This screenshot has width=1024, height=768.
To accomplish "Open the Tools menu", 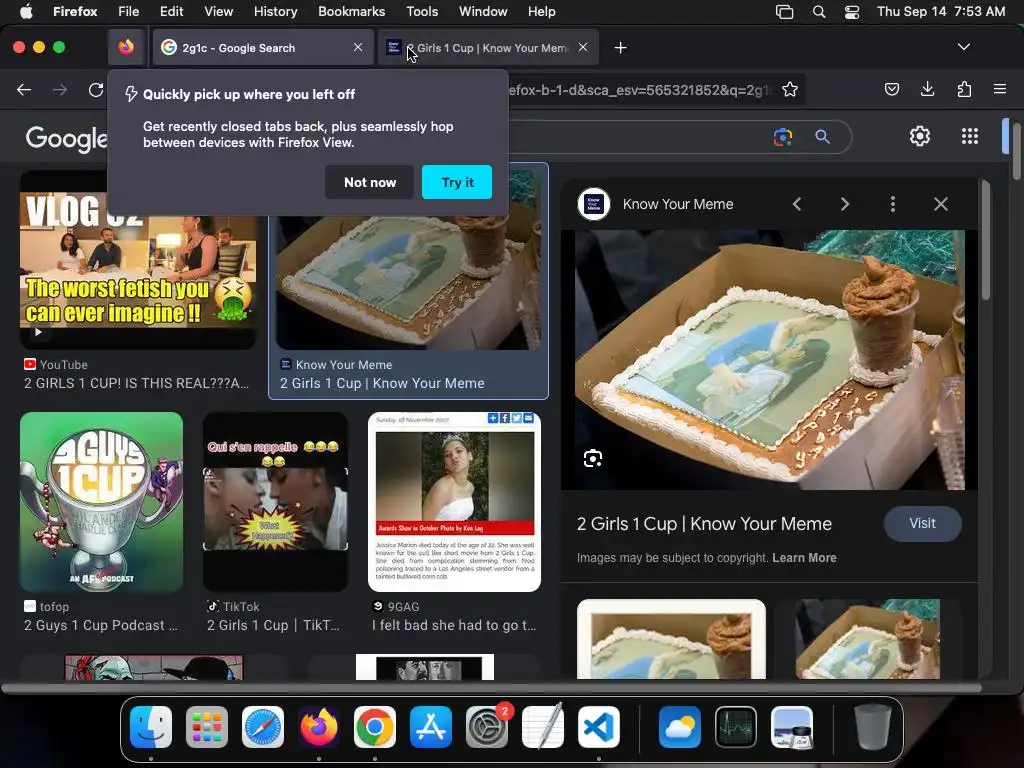I will [422, 12].
